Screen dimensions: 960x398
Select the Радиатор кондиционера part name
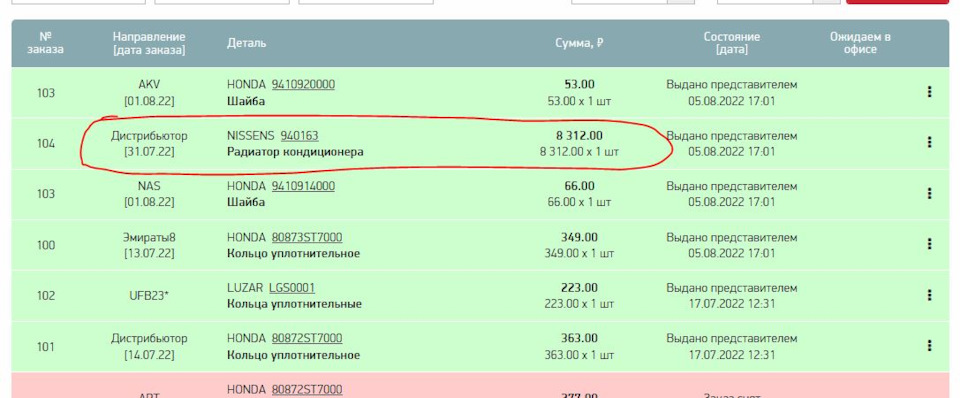tap(295, 151)
